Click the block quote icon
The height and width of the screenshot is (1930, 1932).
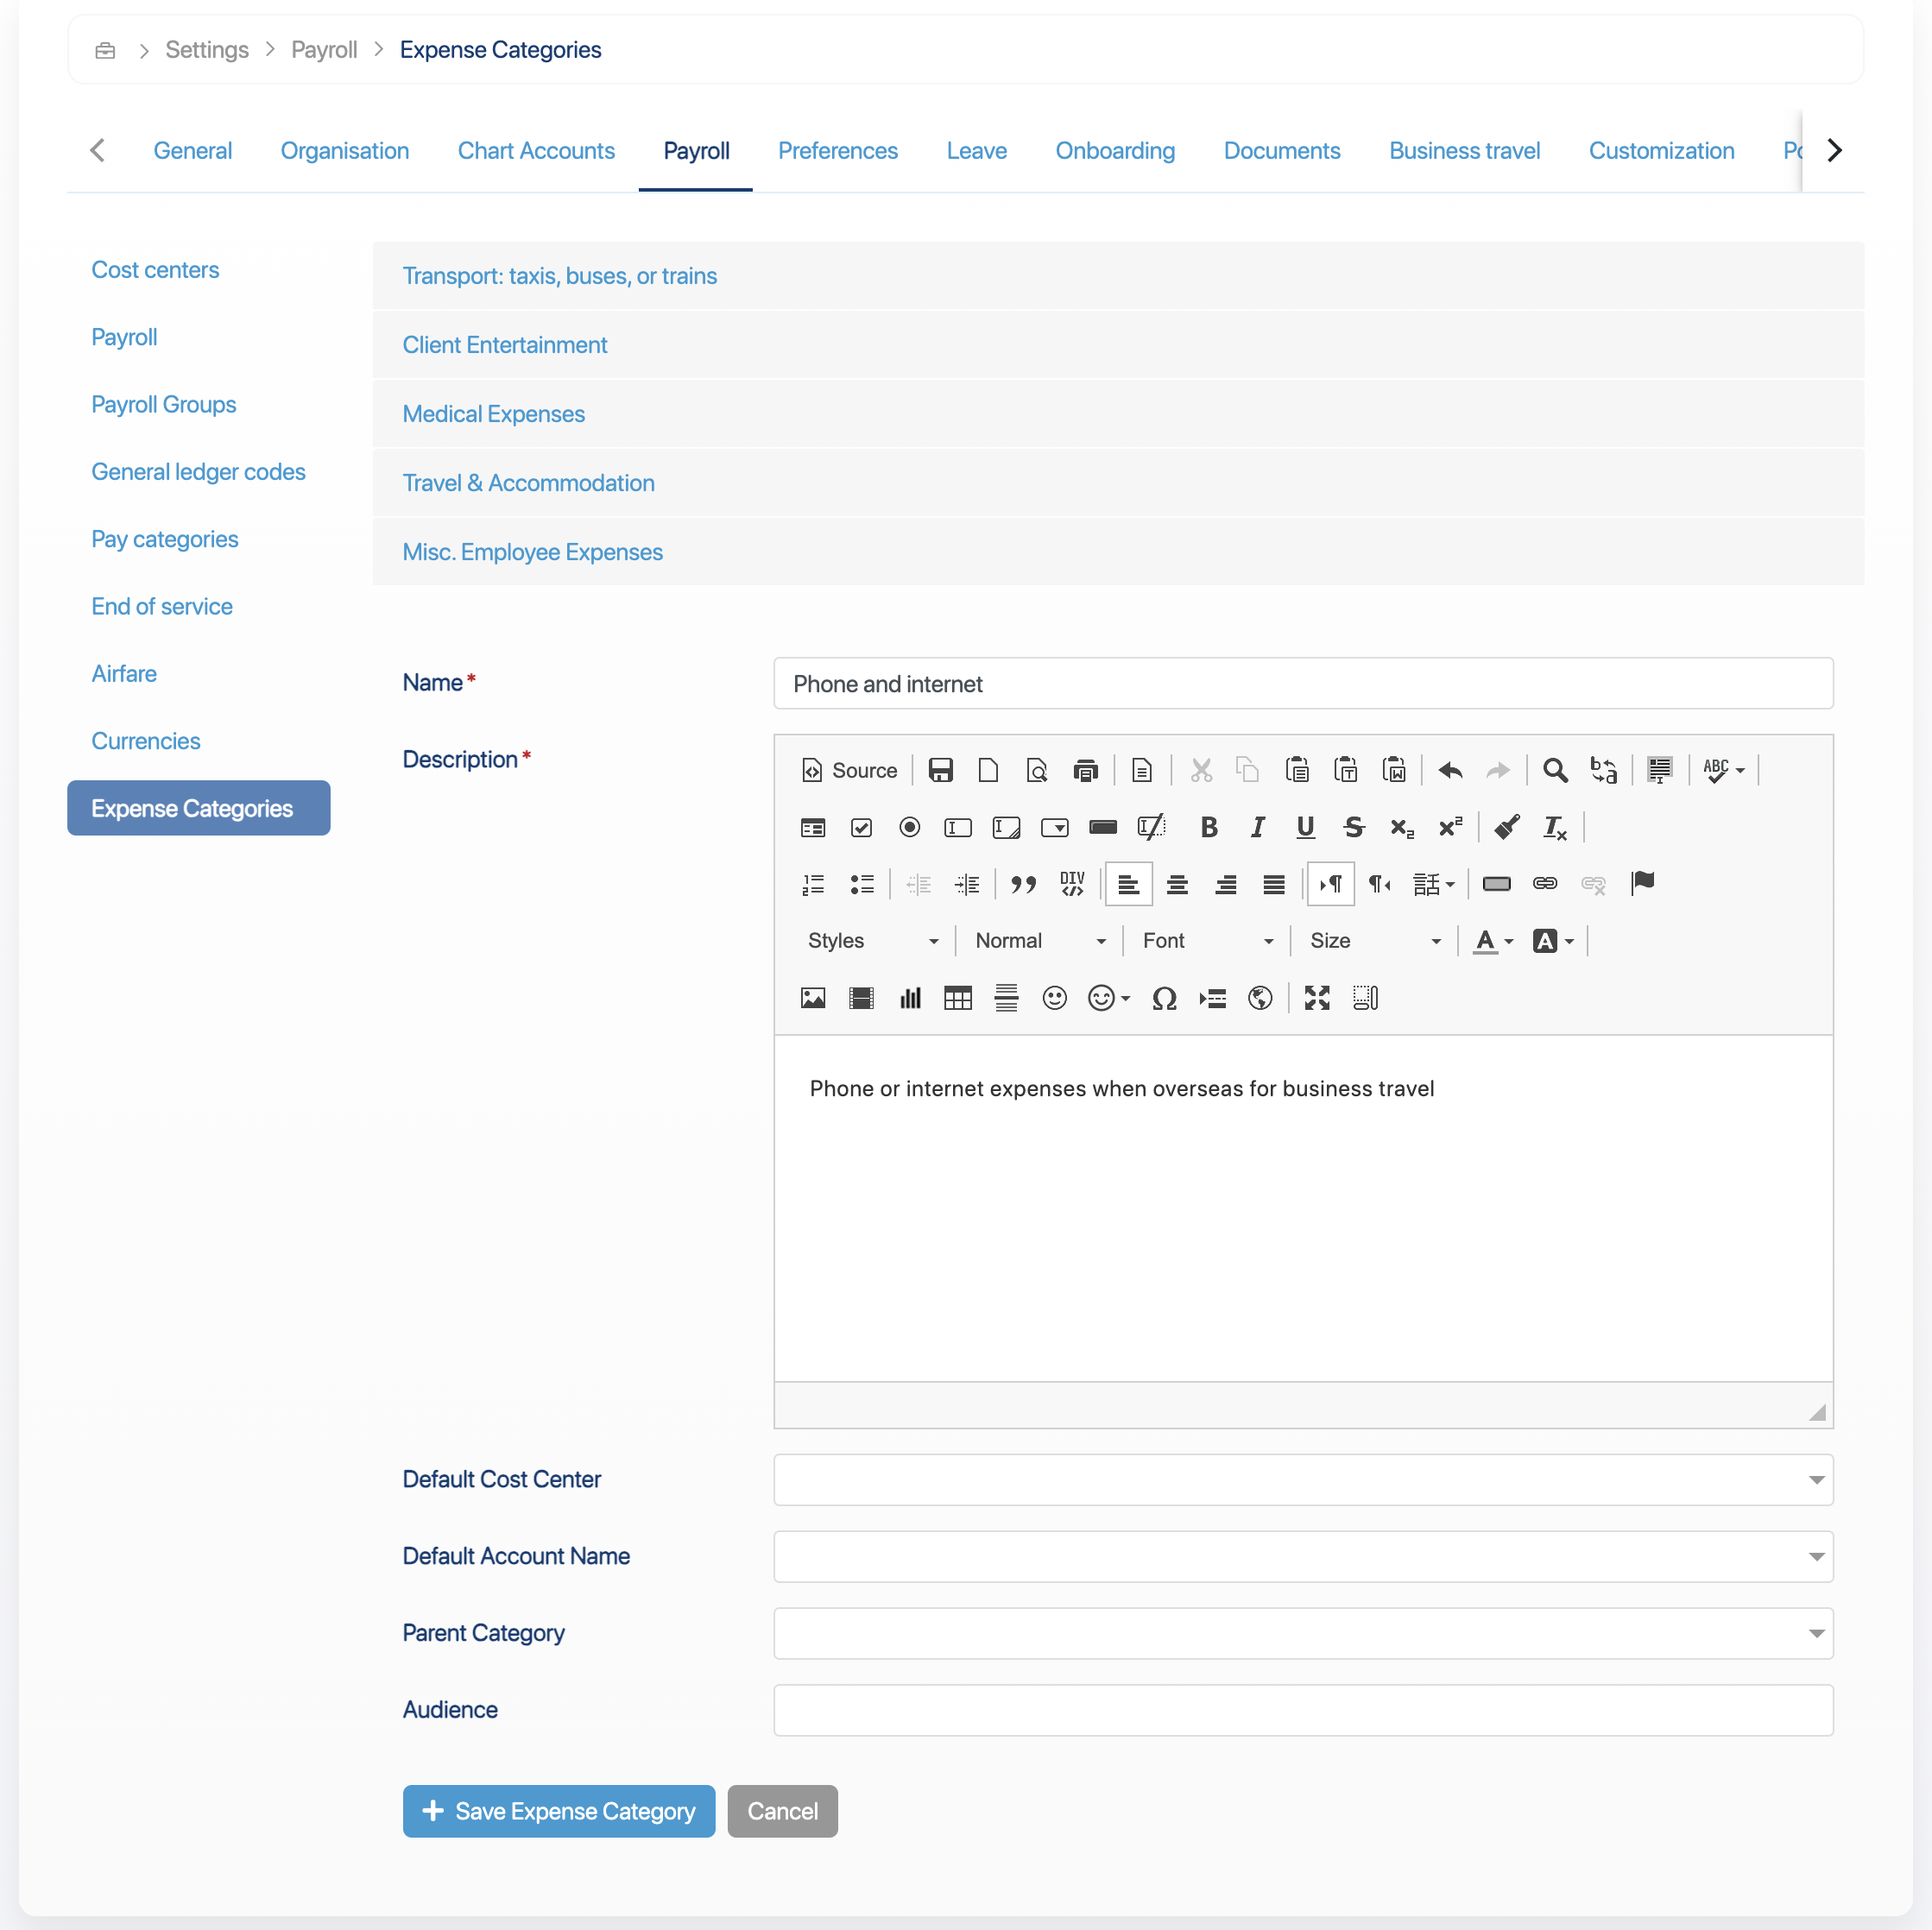pyautogui.click(x=1022, y=884)
